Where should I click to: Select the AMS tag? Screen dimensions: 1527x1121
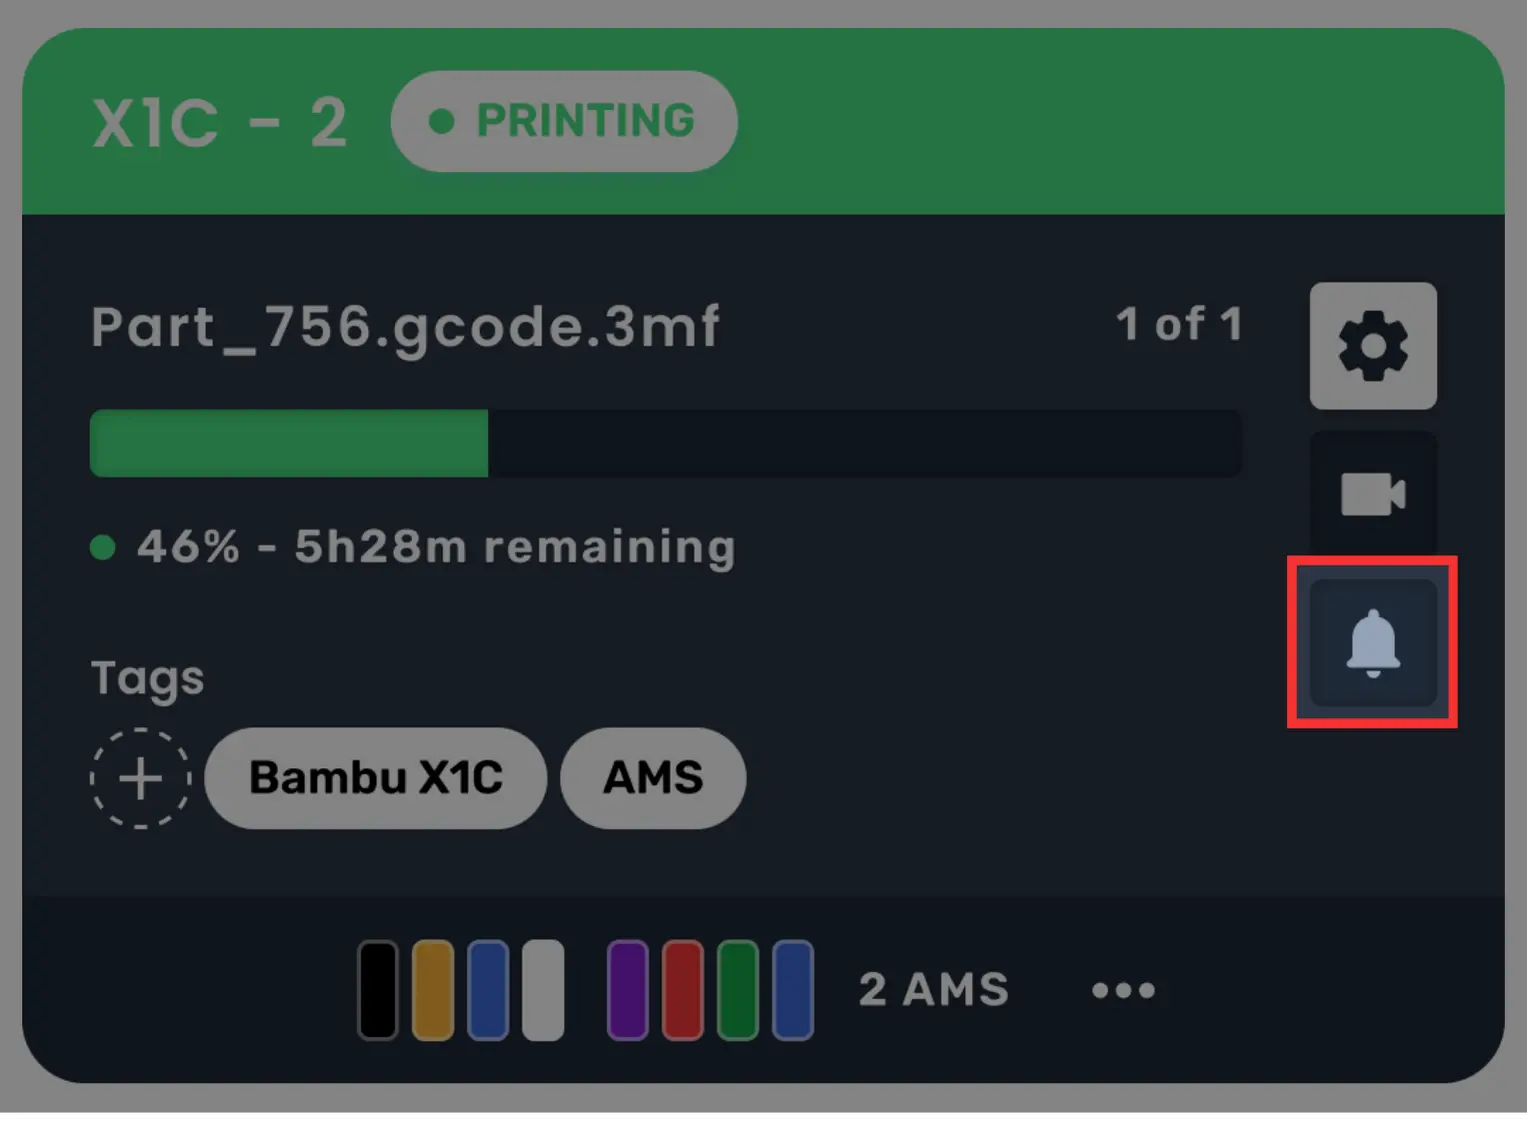(x=653, y=778)
